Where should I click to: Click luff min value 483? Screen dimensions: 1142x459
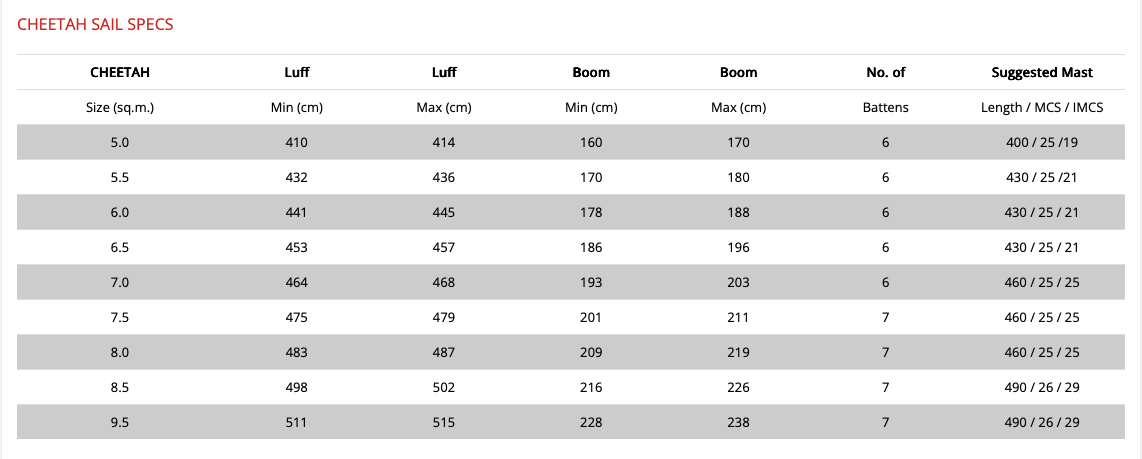[x=296, y=352]
